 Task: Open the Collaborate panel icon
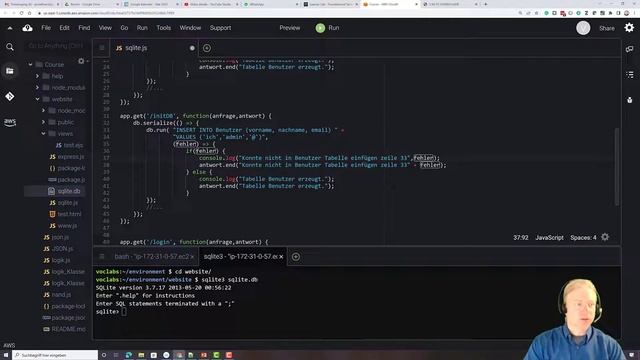[x=629, y=49]
